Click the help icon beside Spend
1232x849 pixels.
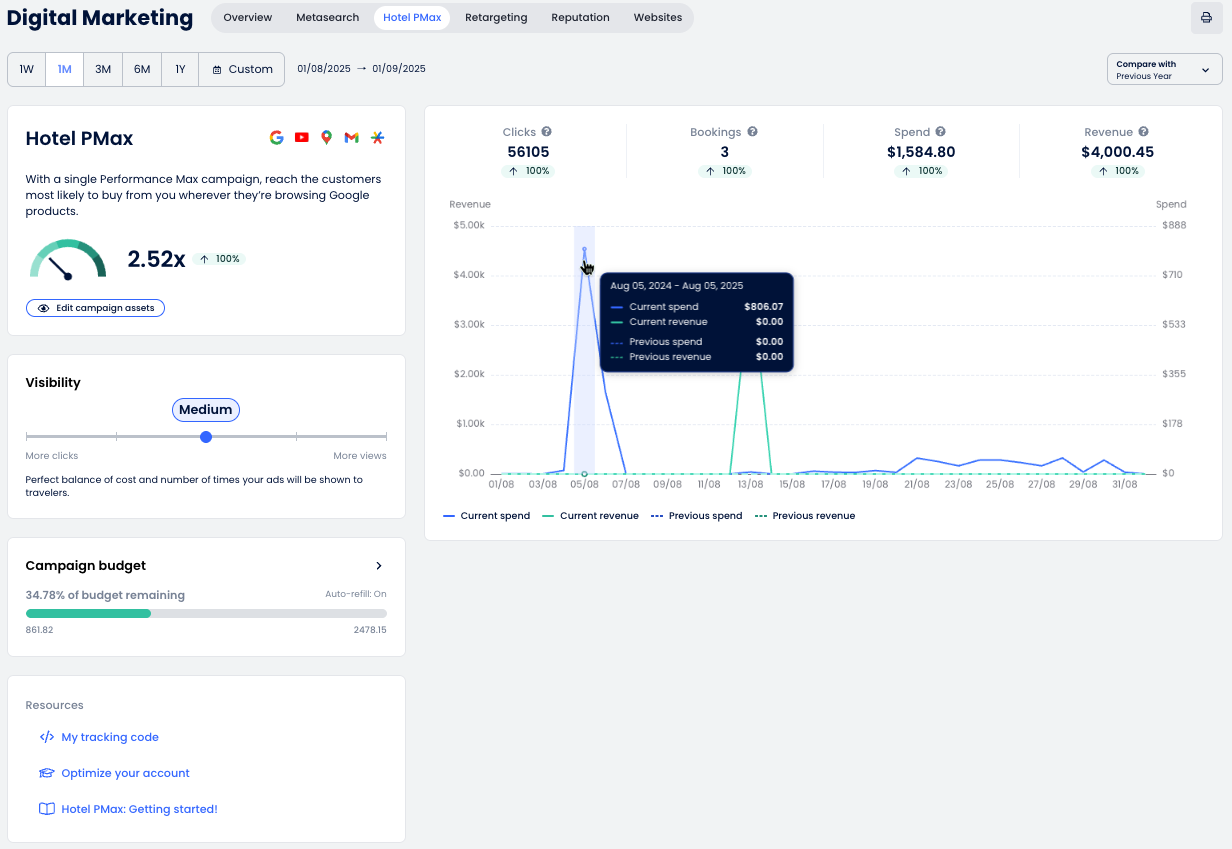click(x=941, y=132)
